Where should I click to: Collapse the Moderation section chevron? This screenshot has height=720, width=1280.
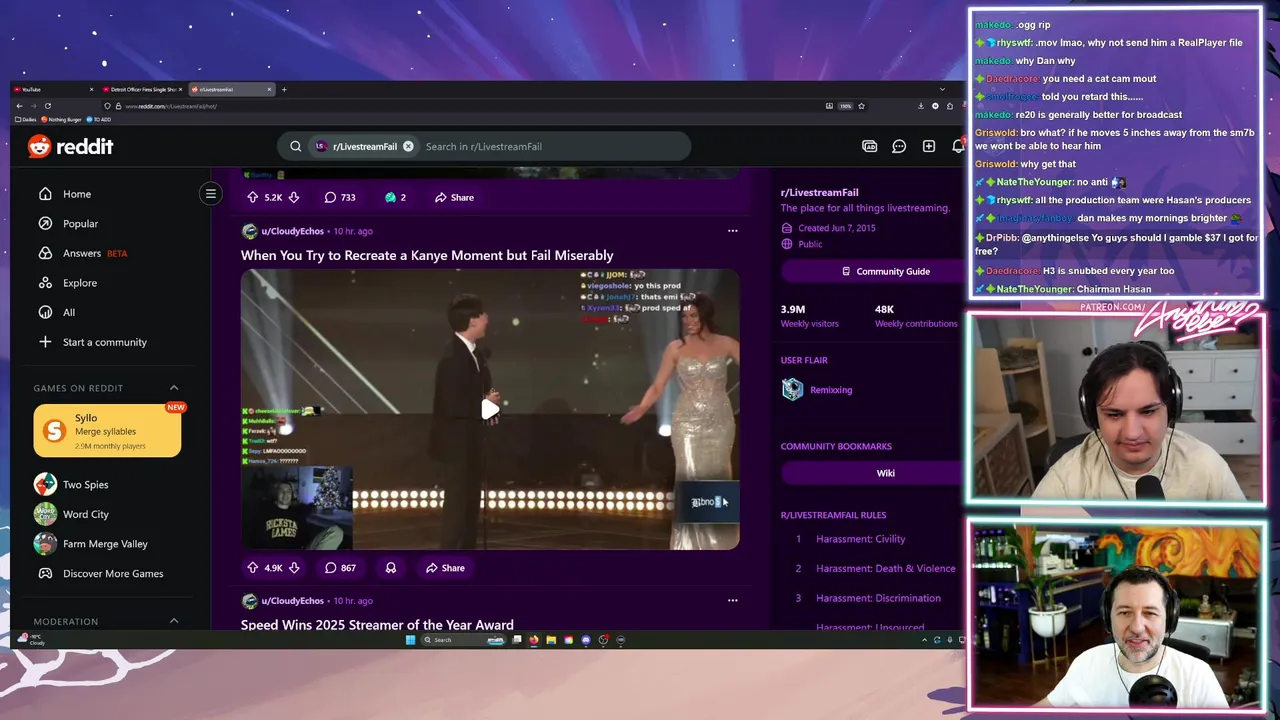[x=173, y=621]
